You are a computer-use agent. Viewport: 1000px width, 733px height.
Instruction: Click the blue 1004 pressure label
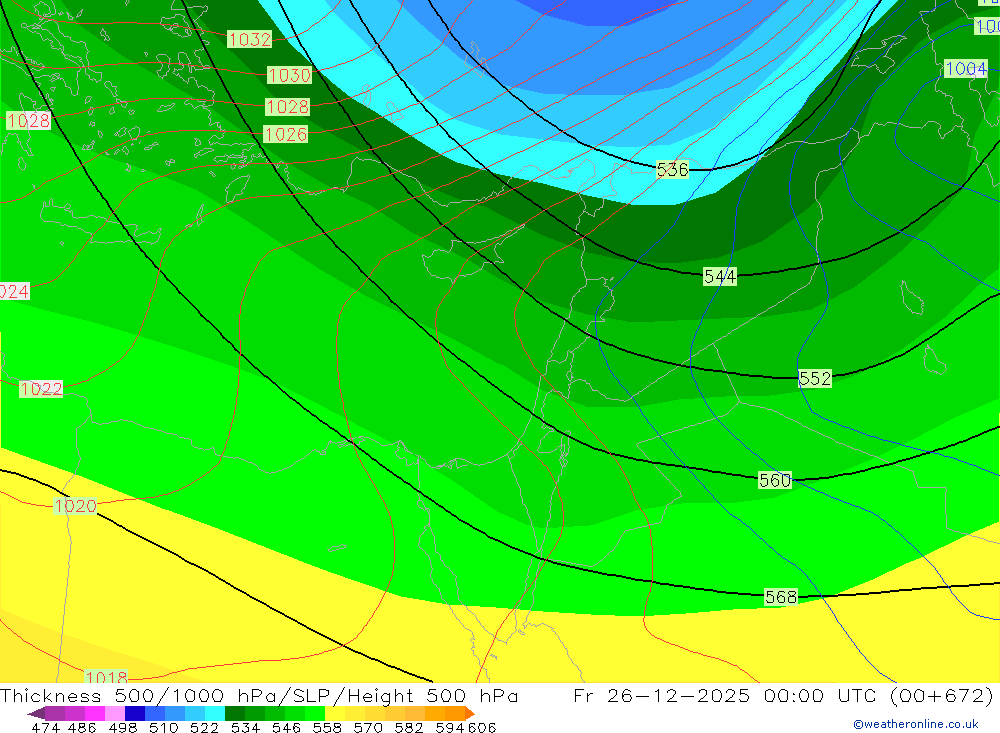point(966,68)
